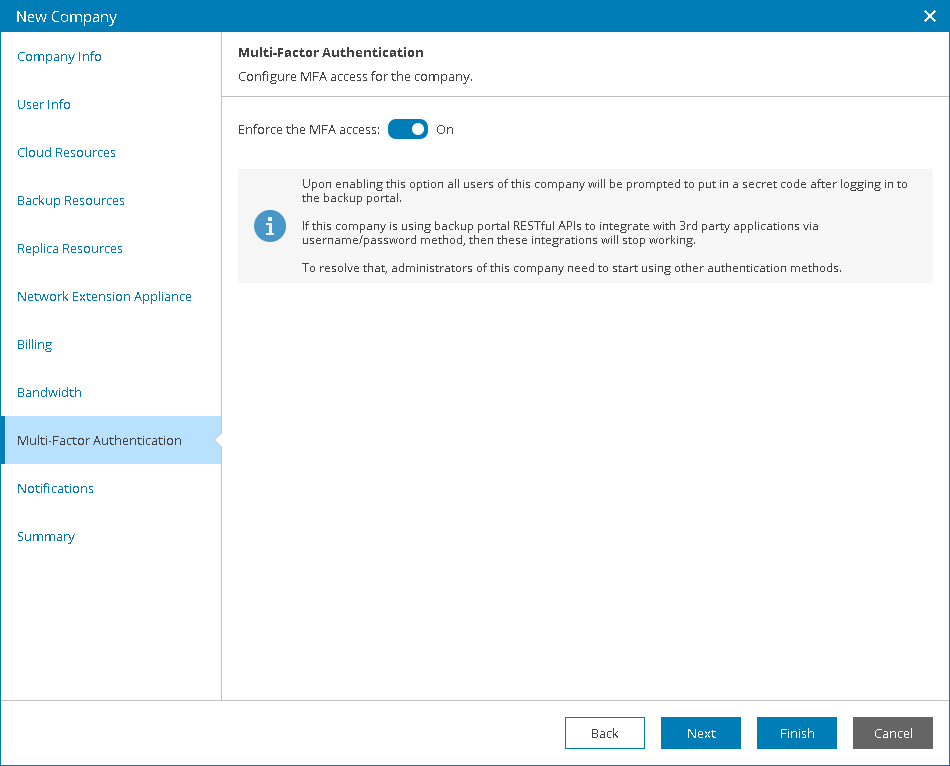Viewport: 950px width, 766px height.
Task: Go to the User Info step
Action: pyautogui.click(x=44, y=105)
